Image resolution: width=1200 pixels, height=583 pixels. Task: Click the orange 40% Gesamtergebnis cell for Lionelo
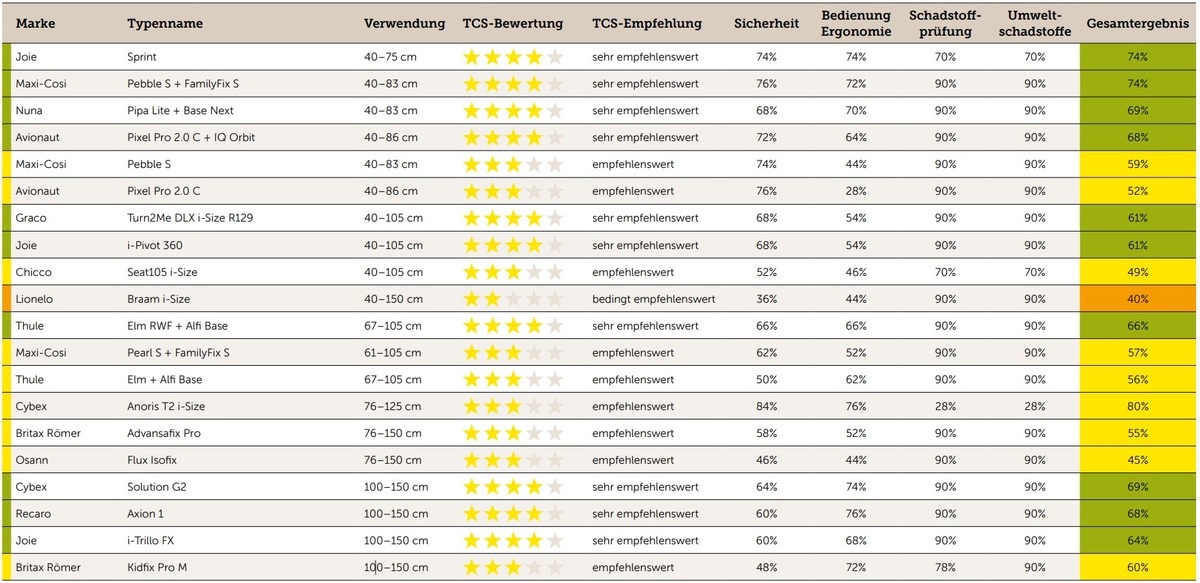tap(1137, 299)
